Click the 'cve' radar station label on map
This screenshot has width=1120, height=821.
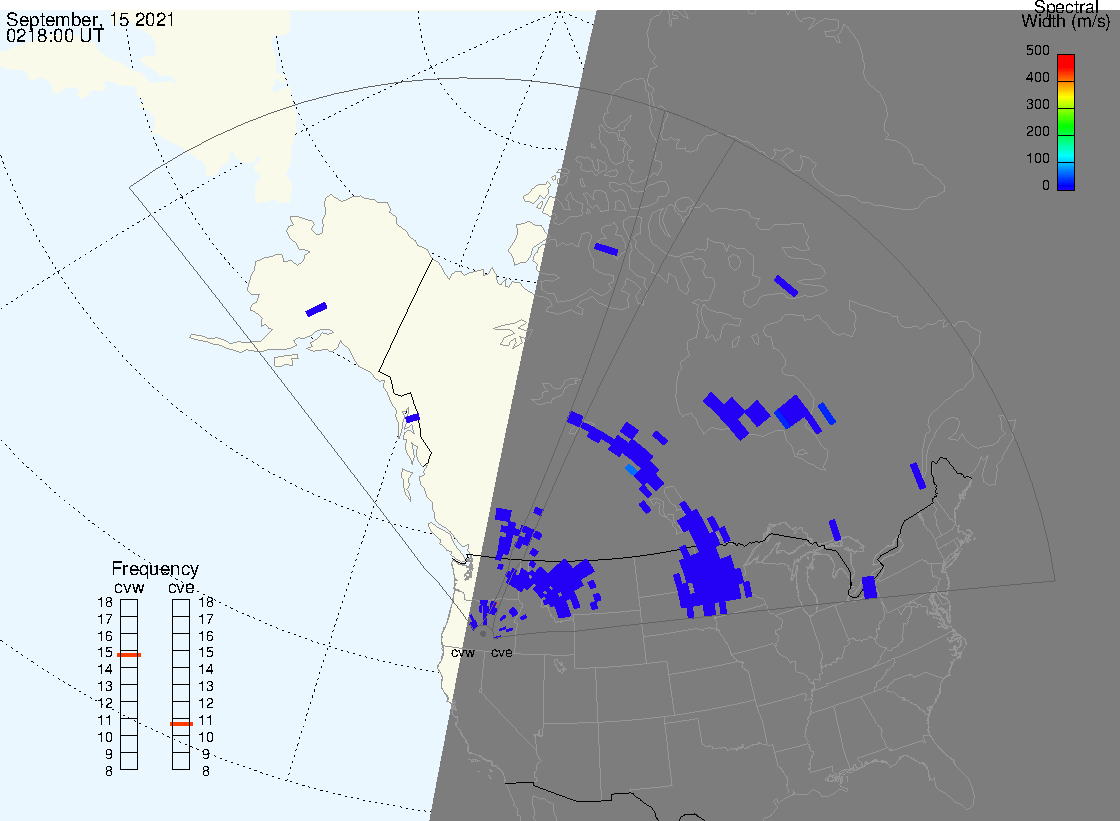coord(501,652)
